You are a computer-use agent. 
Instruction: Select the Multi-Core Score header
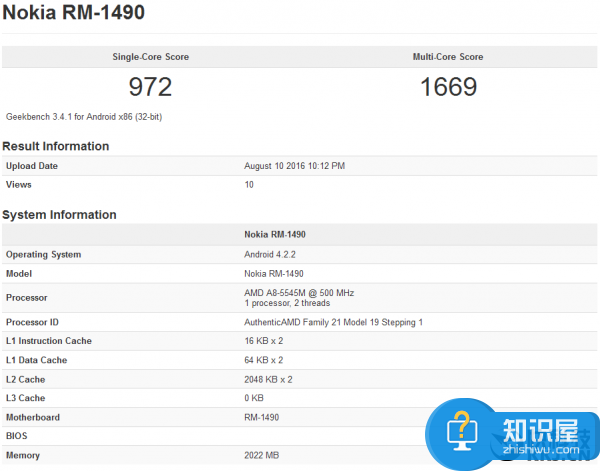coord(448,57)
